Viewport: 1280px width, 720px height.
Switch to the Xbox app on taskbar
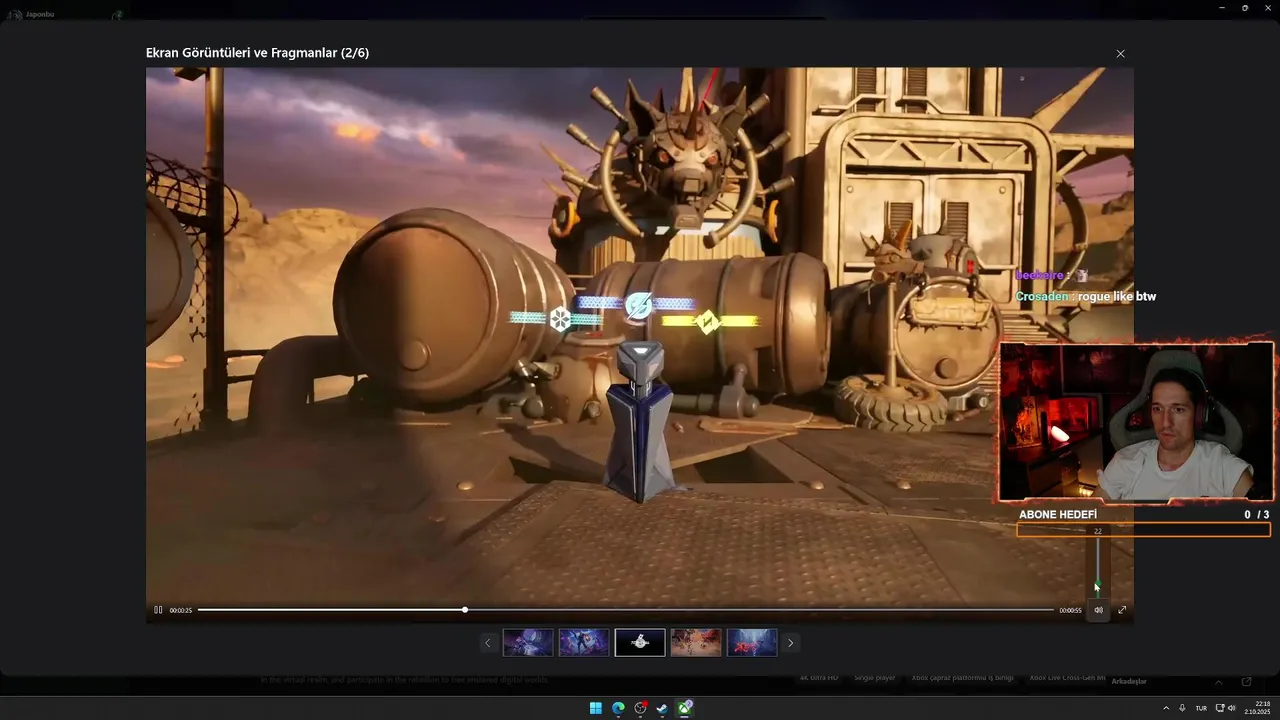684,708
